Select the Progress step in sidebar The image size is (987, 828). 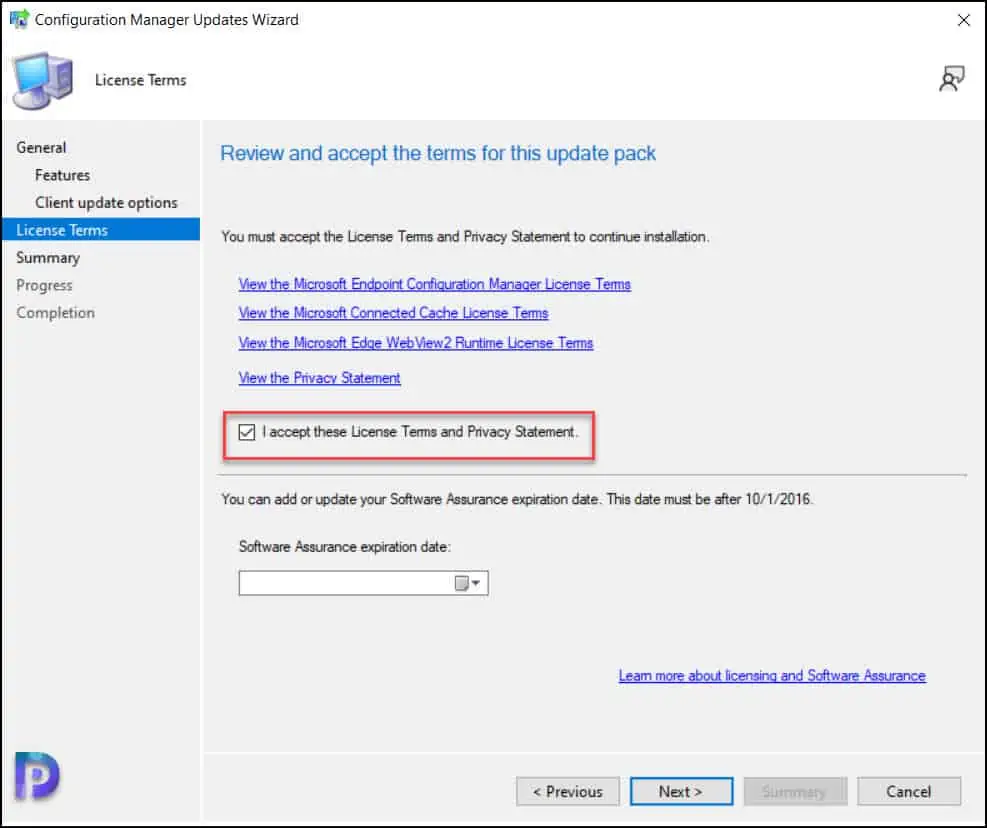[x=45, y=285]
